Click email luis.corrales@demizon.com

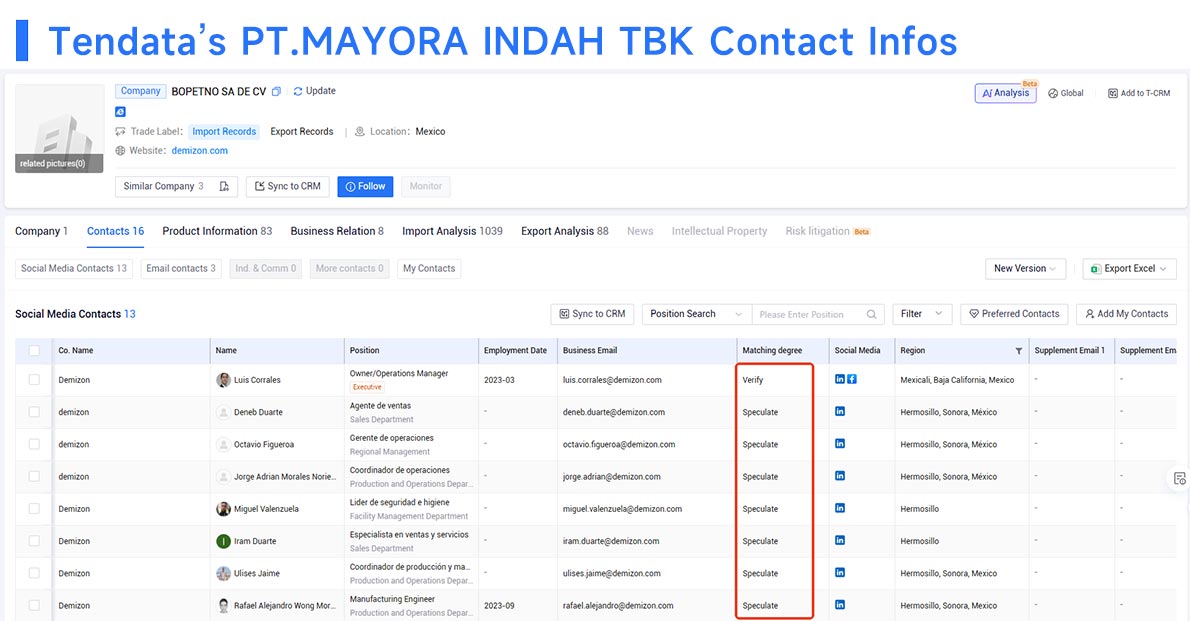coord(612,380)
